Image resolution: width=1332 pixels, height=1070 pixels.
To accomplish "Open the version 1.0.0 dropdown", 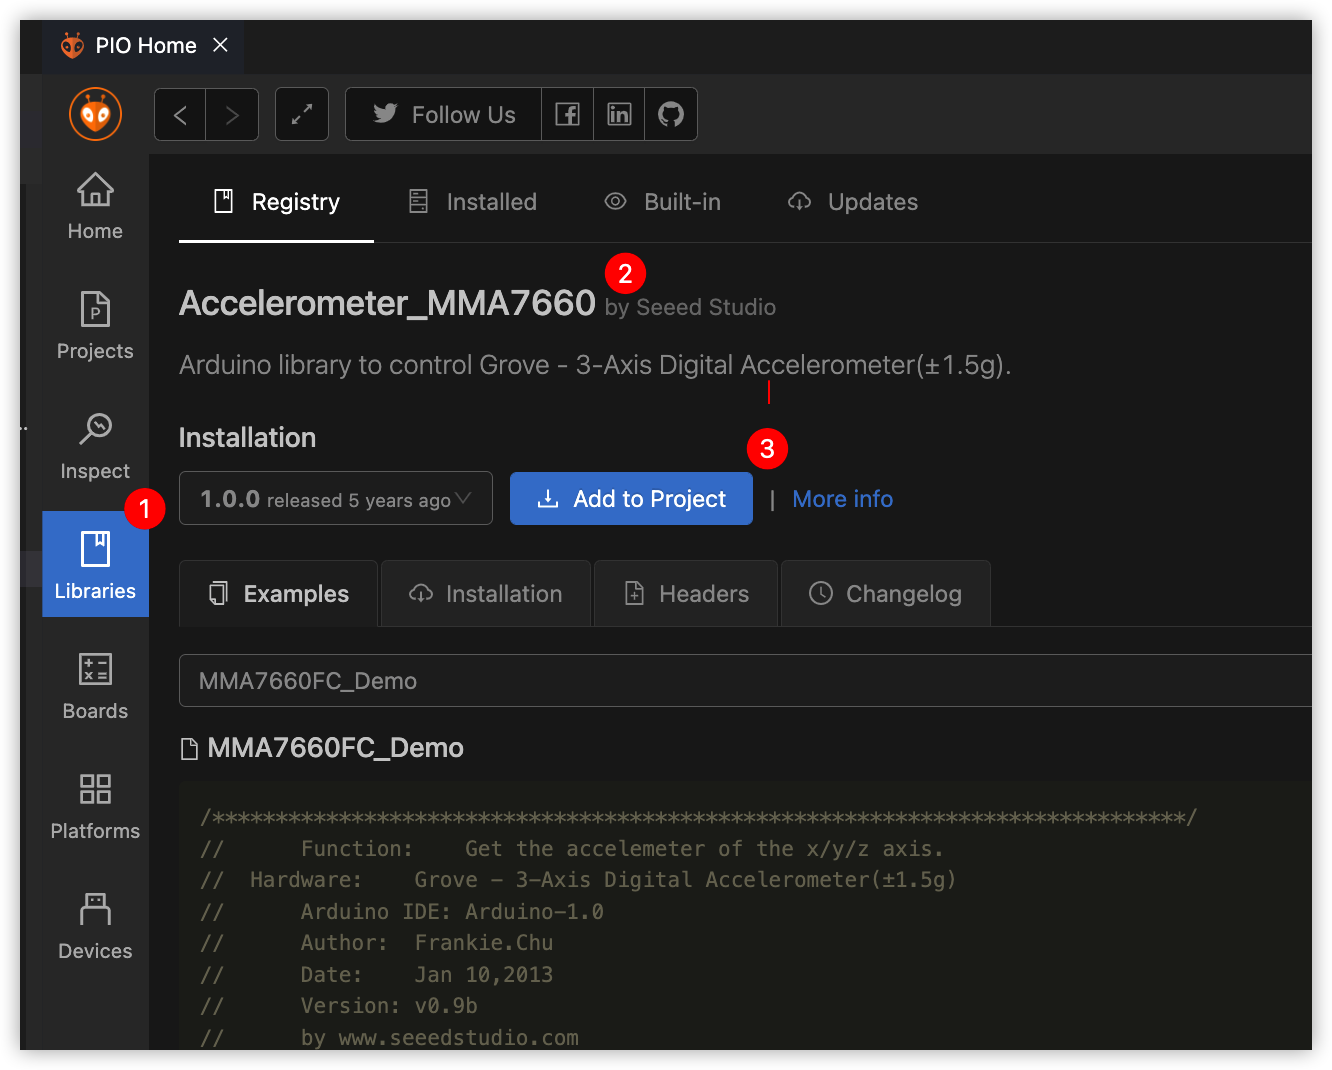I will coord(336,498).
